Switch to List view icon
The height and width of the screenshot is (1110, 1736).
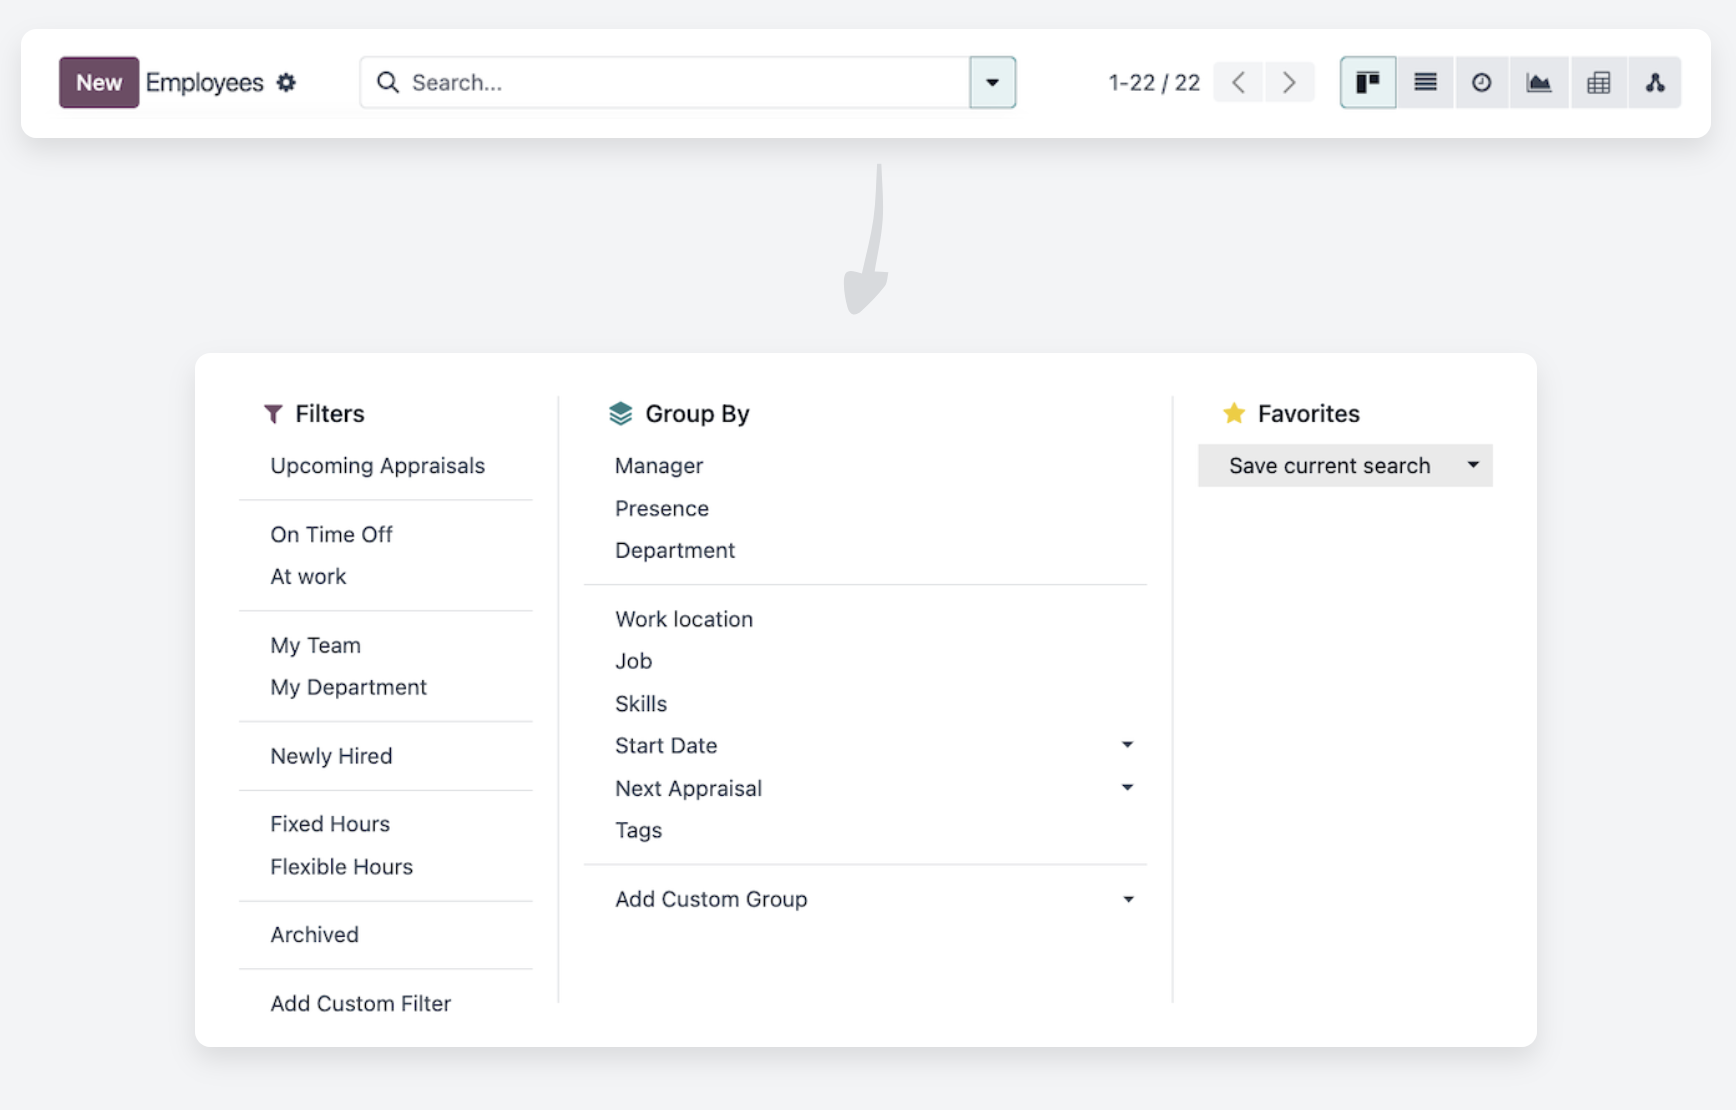(x=1425, y=83)
